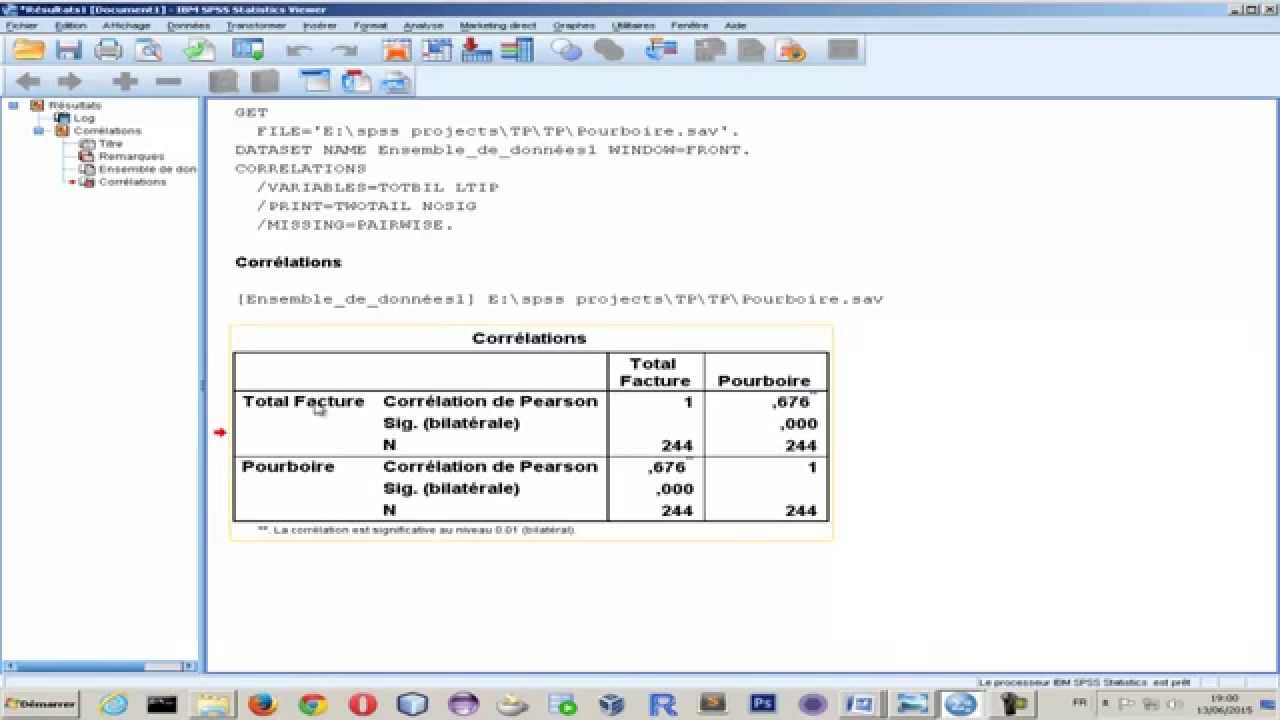Click the Select last output icon
1280x720 pixels.
pos(661,50)
